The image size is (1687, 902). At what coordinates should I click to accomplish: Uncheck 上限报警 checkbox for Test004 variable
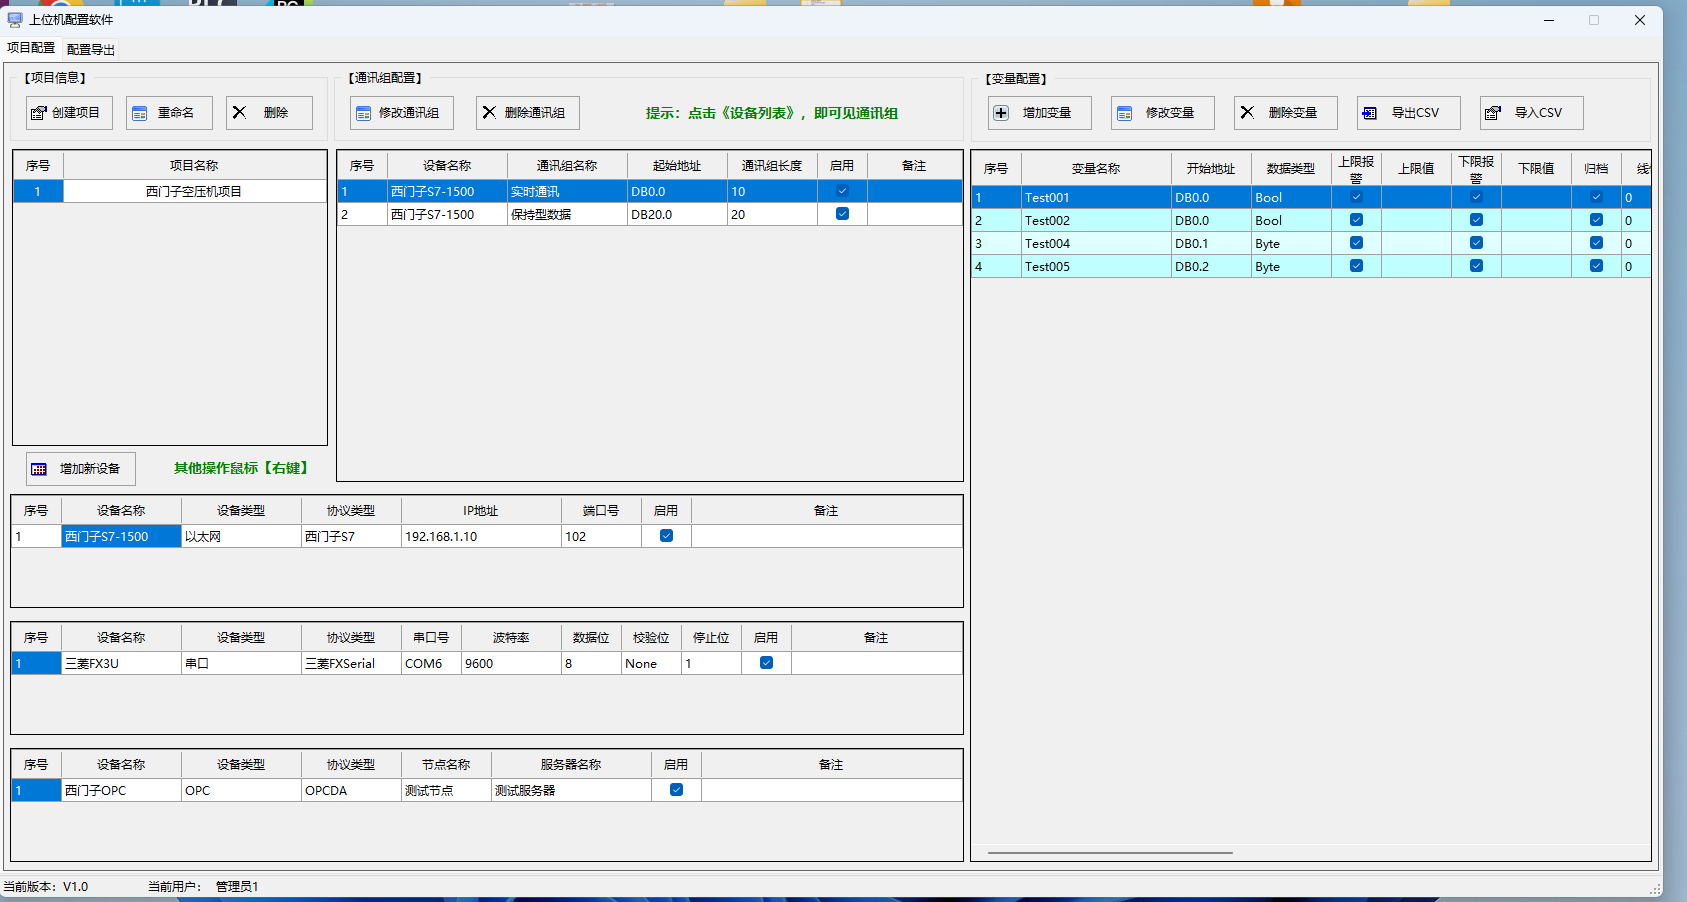1356,243
